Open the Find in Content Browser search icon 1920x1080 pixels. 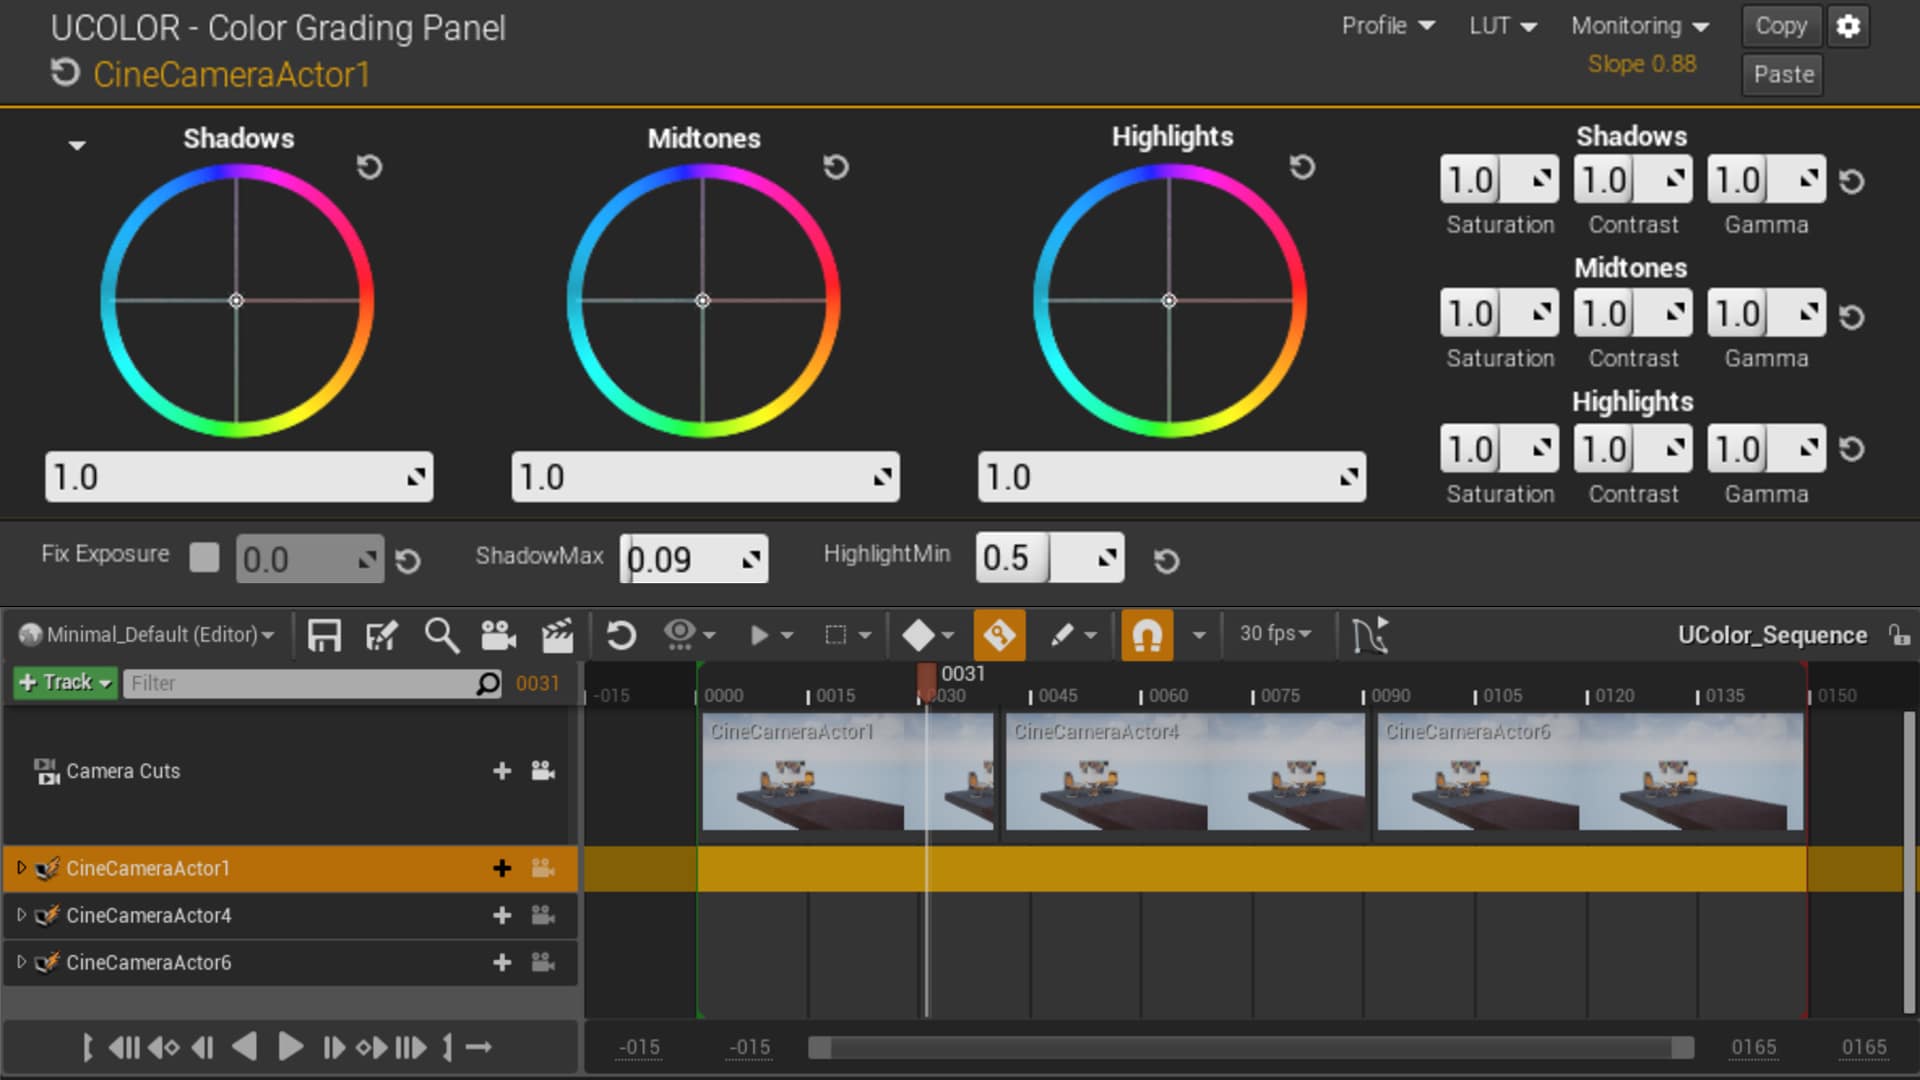(x=441, y=634)
